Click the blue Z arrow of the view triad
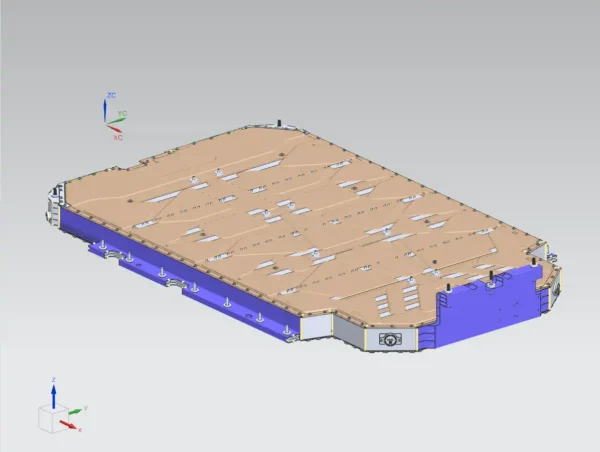 (x=54, y=397)
